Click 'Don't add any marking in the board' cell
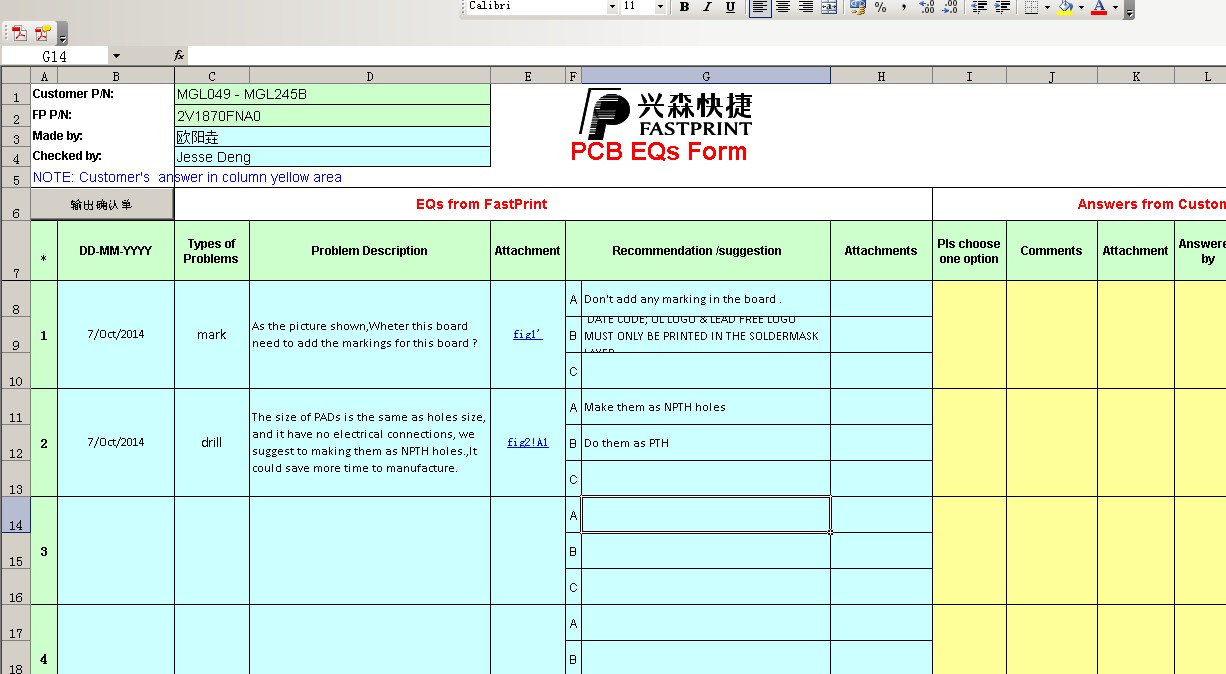This screenshot has width=1226, height=674. click(706, 299)
